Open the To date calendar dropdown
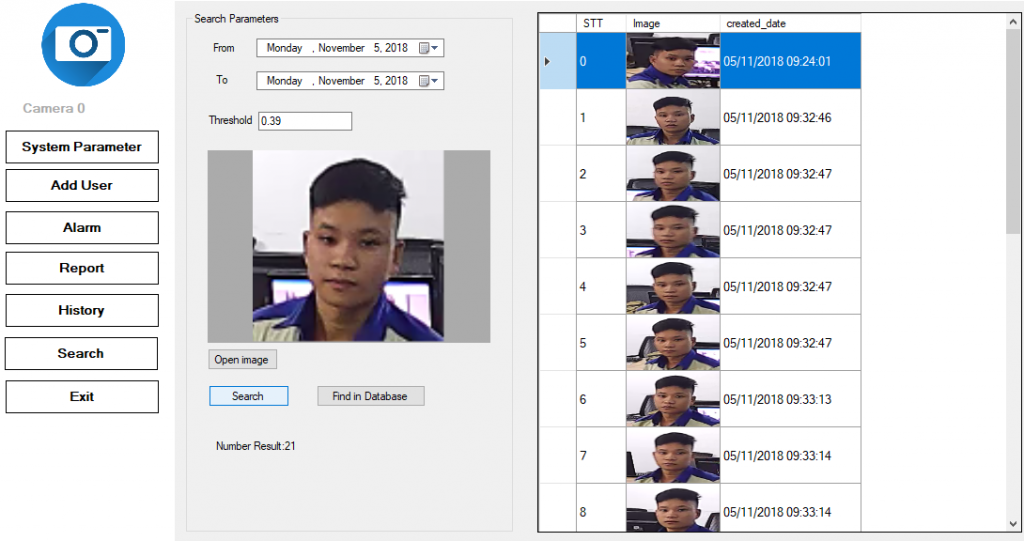The height and width of the screenshot is (541, 1024). [430, 81]
